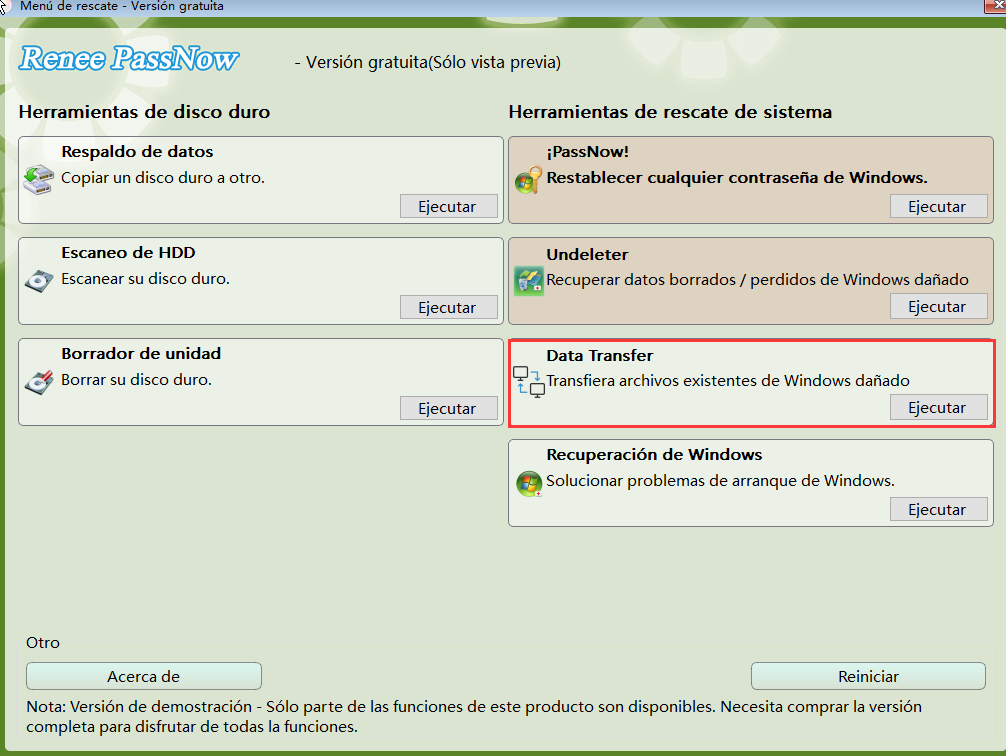Click the Reiniciar button
The height and width of the screenshot is (756, 1006).
[868, 676]
